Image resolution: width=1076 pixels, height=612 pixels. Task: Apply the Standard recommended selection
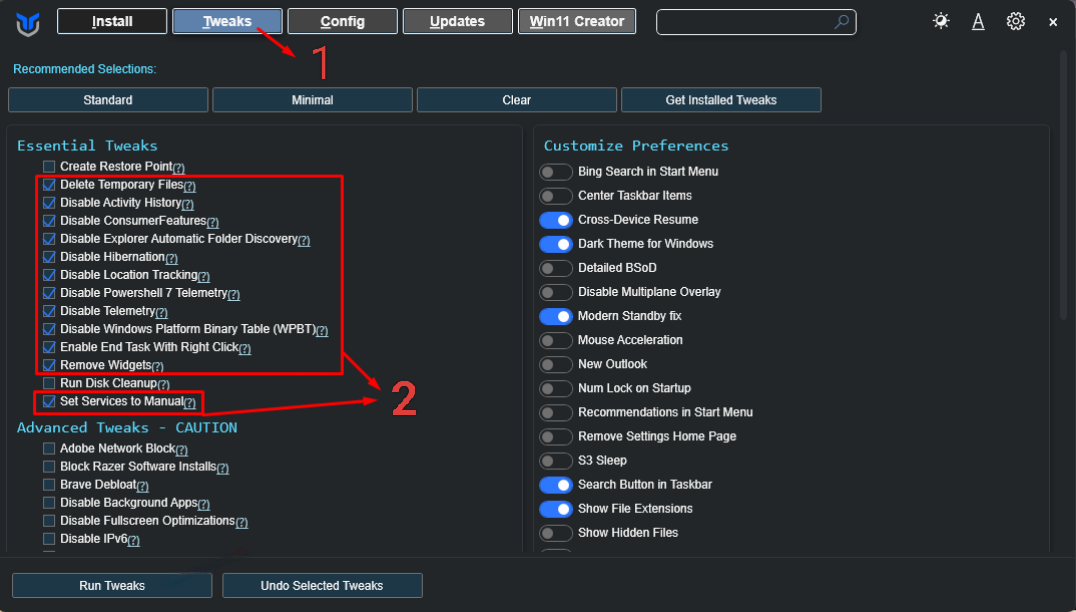coord(108,99)
